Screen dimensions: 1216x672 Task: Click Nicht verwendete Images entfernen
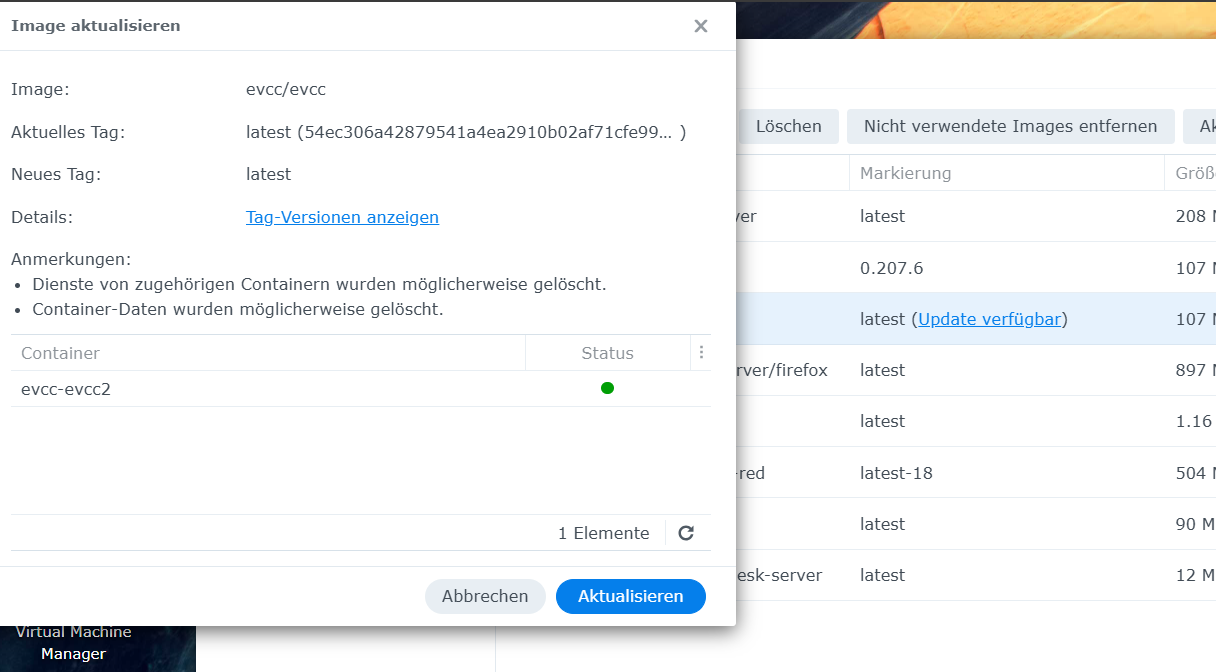(x=1010, y=126)
